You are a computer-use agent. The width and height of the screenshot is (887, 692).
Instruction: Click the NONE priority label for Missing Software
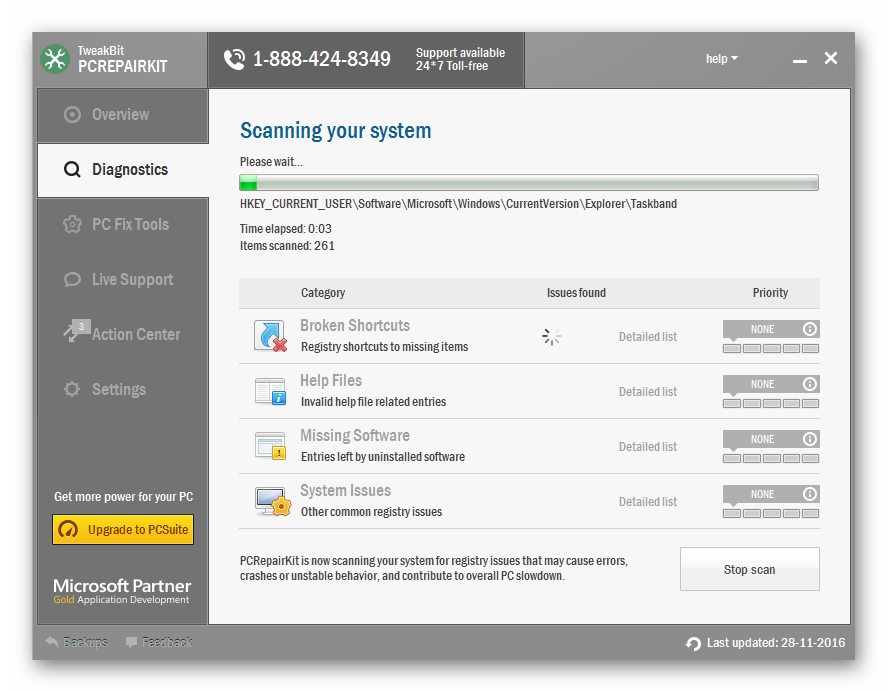coord(762,439)
